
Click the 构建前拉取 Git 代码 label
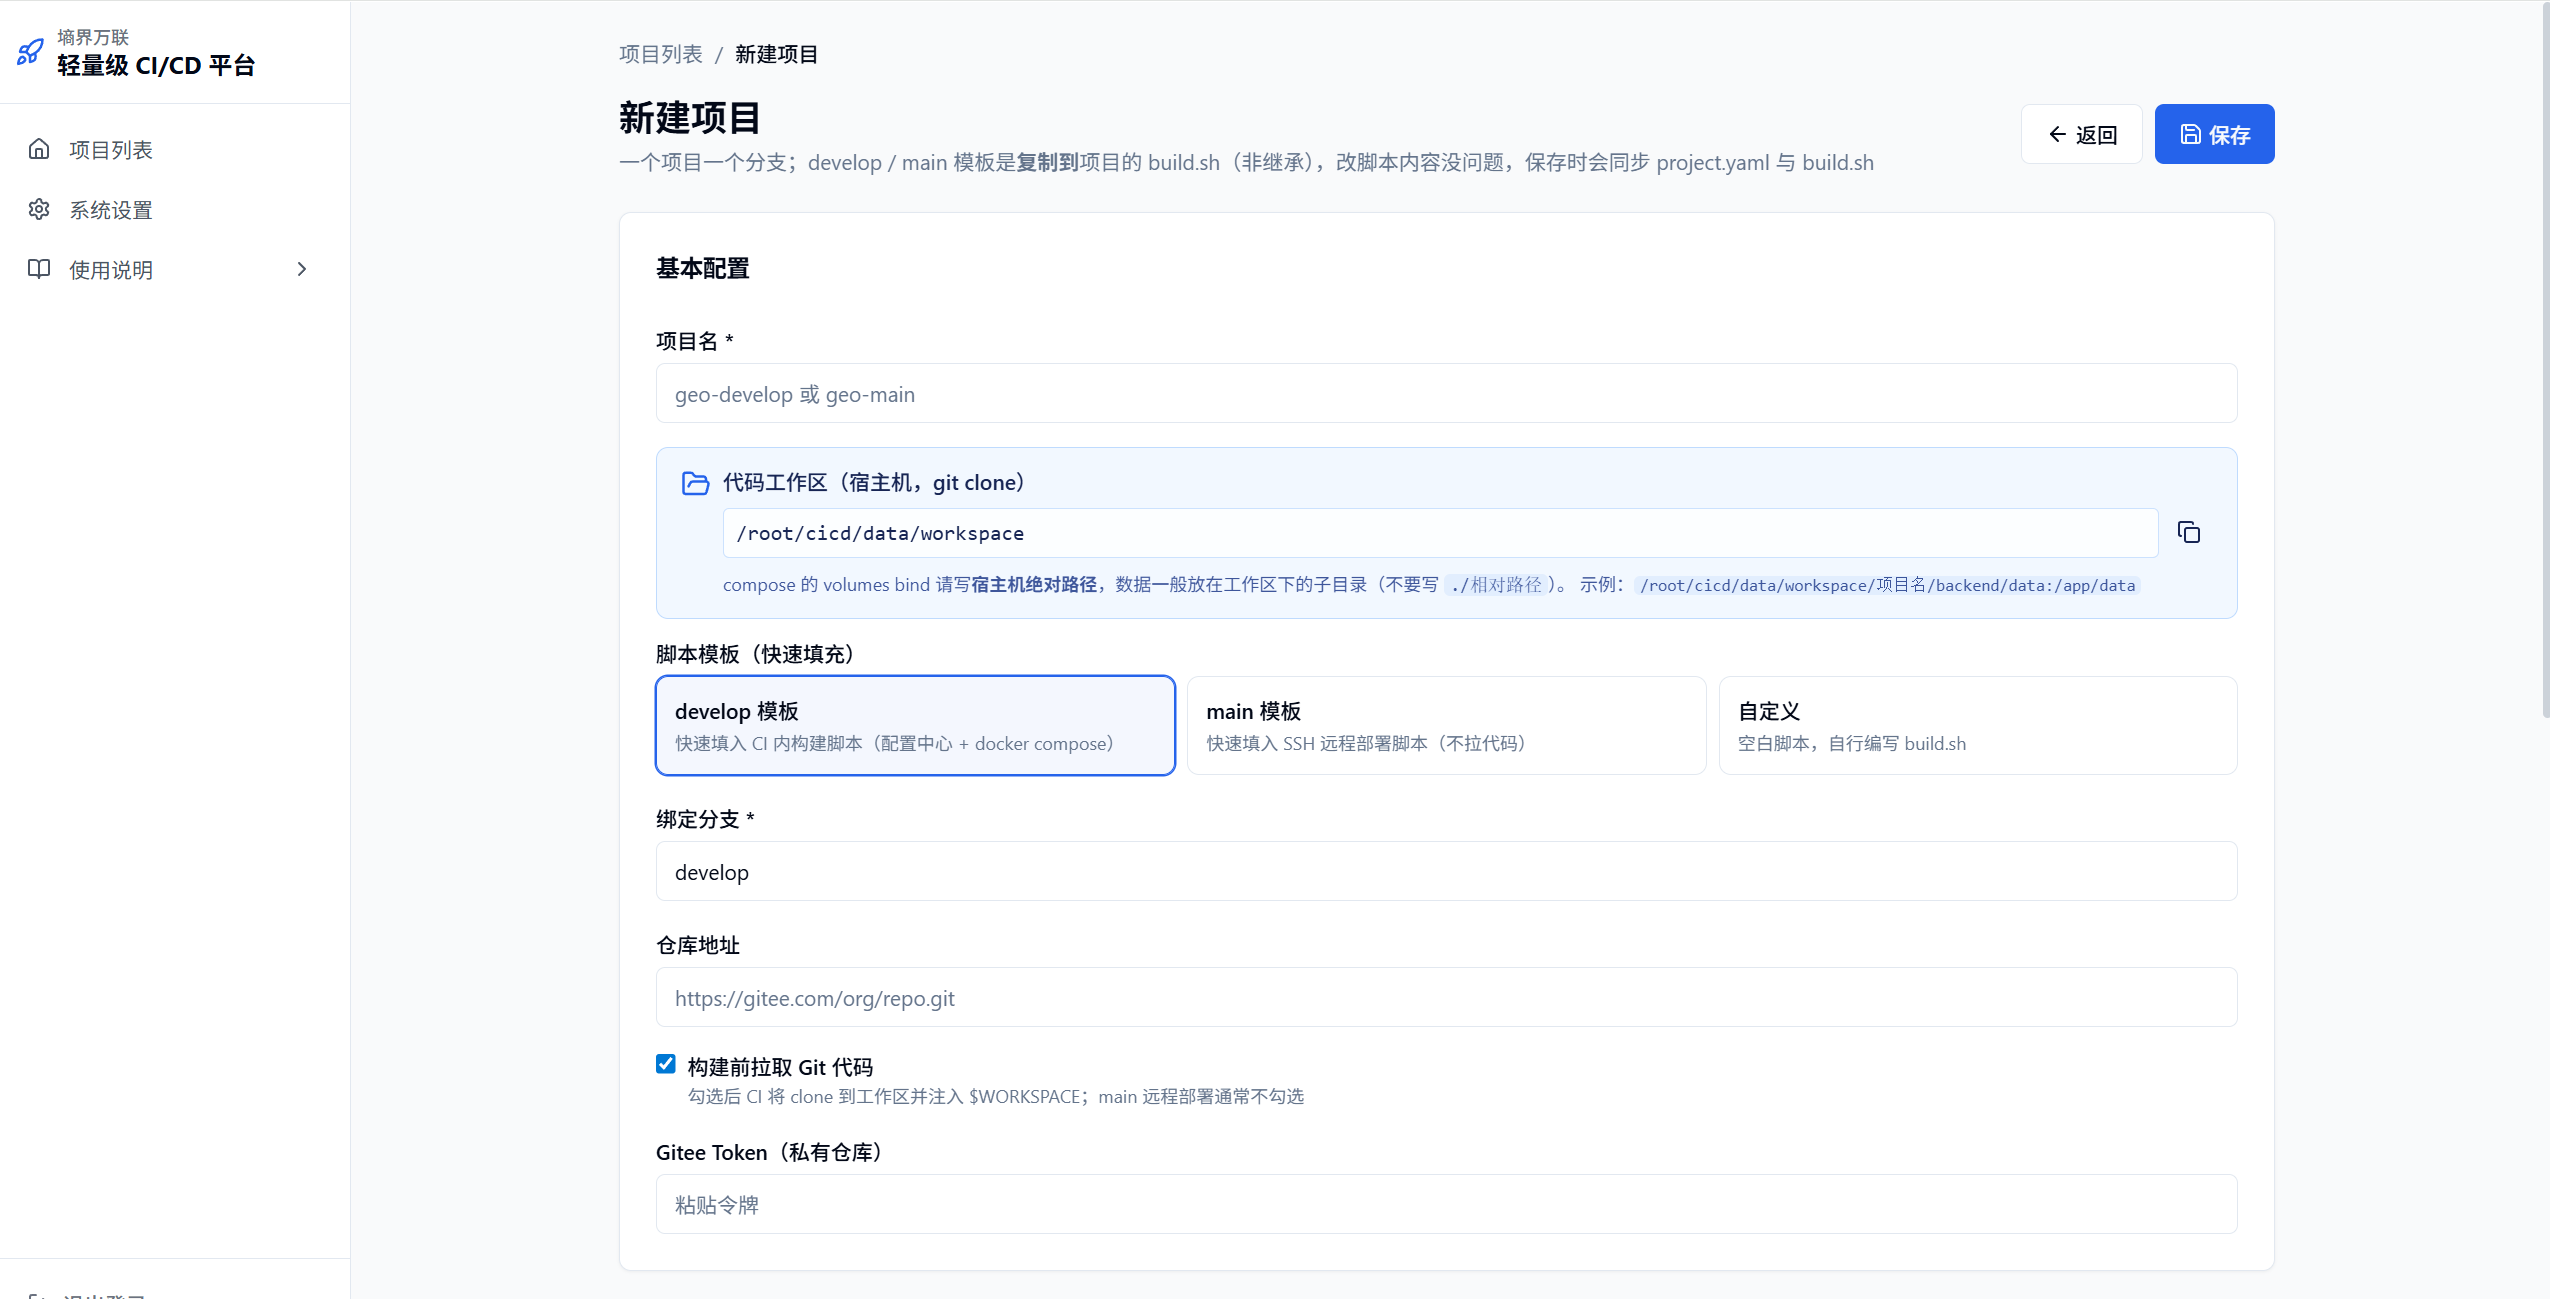click(780, 1067)
